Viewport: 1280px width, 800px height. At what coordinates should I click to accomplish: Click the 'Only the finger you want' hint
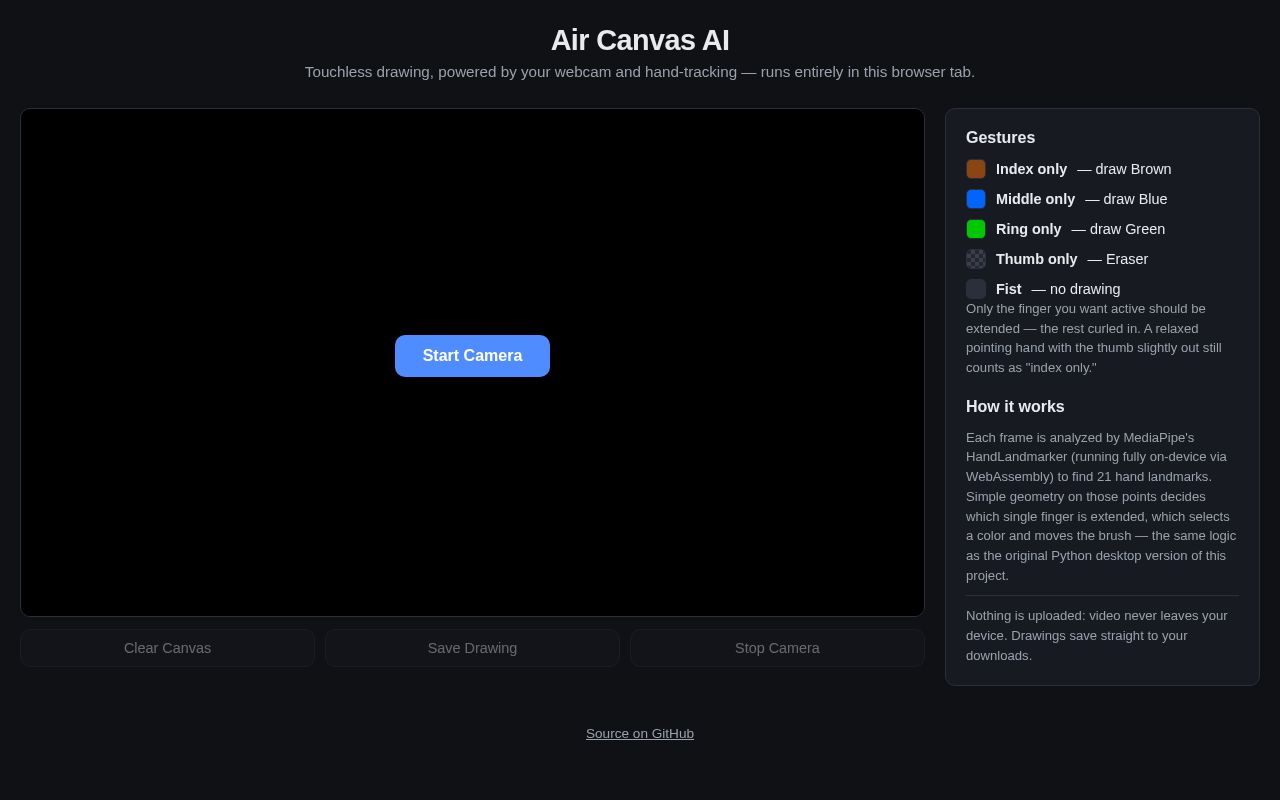pyautogui.click(x=1102, y=338)
